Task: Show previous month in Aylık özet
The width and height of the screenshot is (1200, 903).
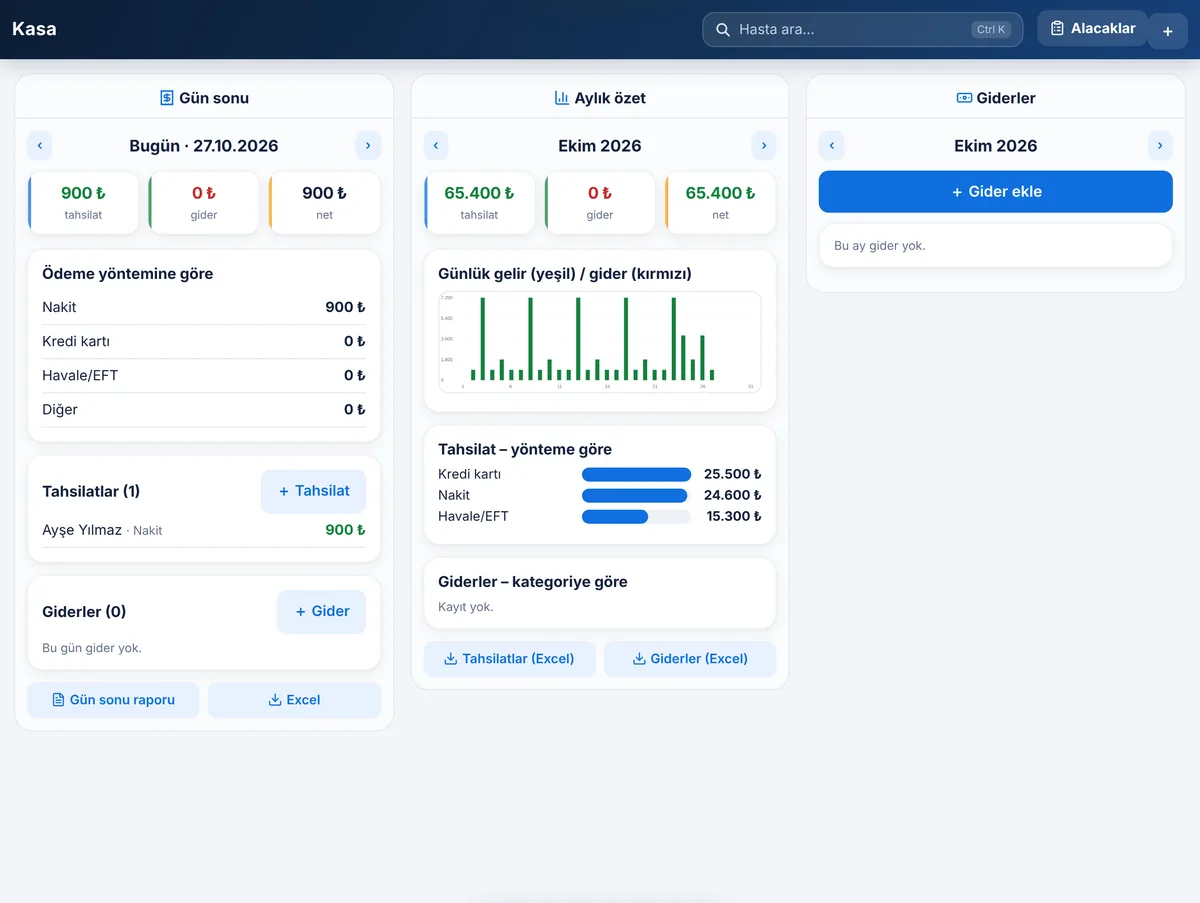Action: point(436,146)
